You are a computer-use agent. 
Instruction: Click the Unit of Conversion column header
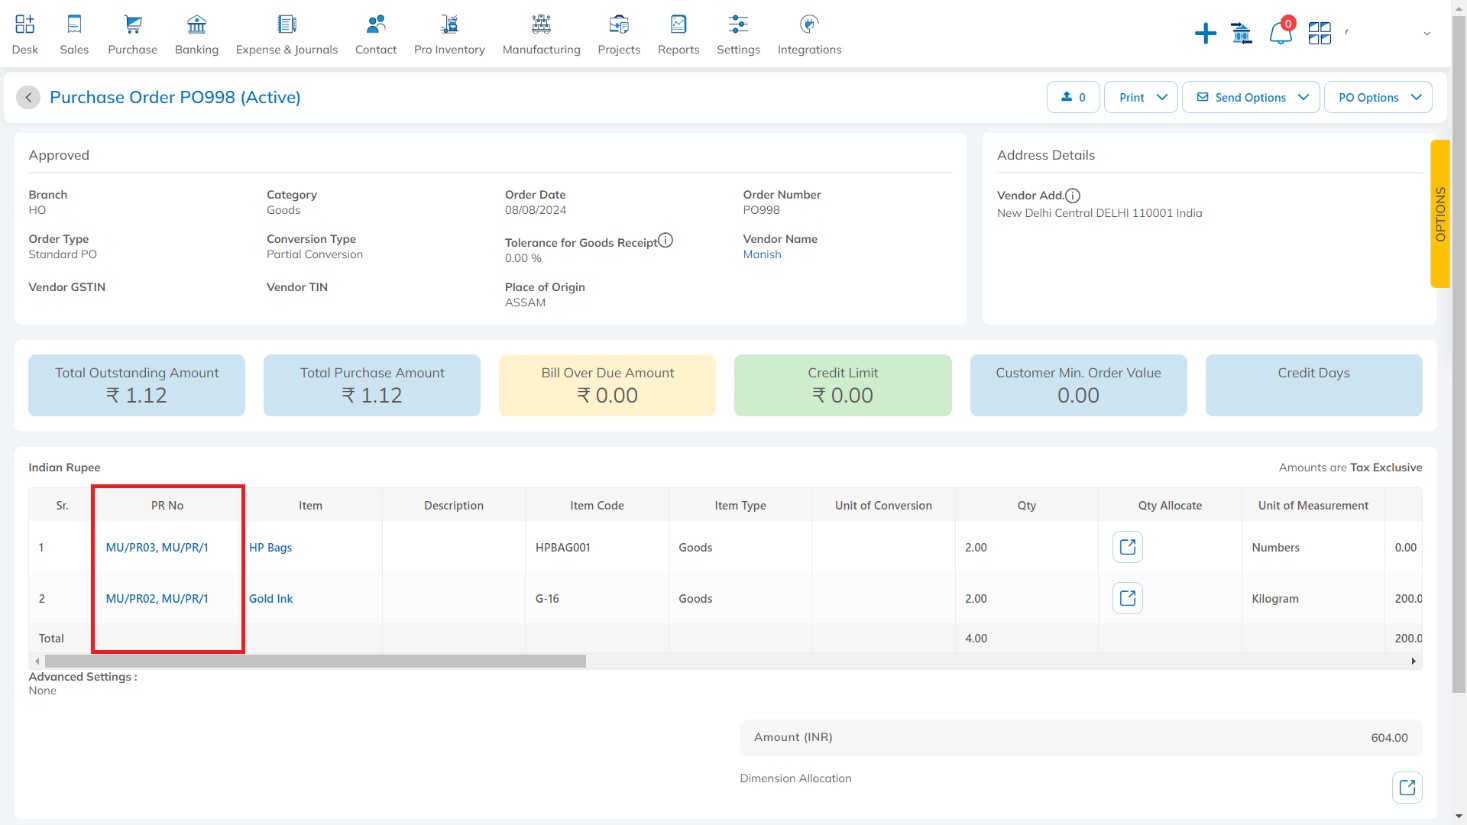tap(884, 505)
